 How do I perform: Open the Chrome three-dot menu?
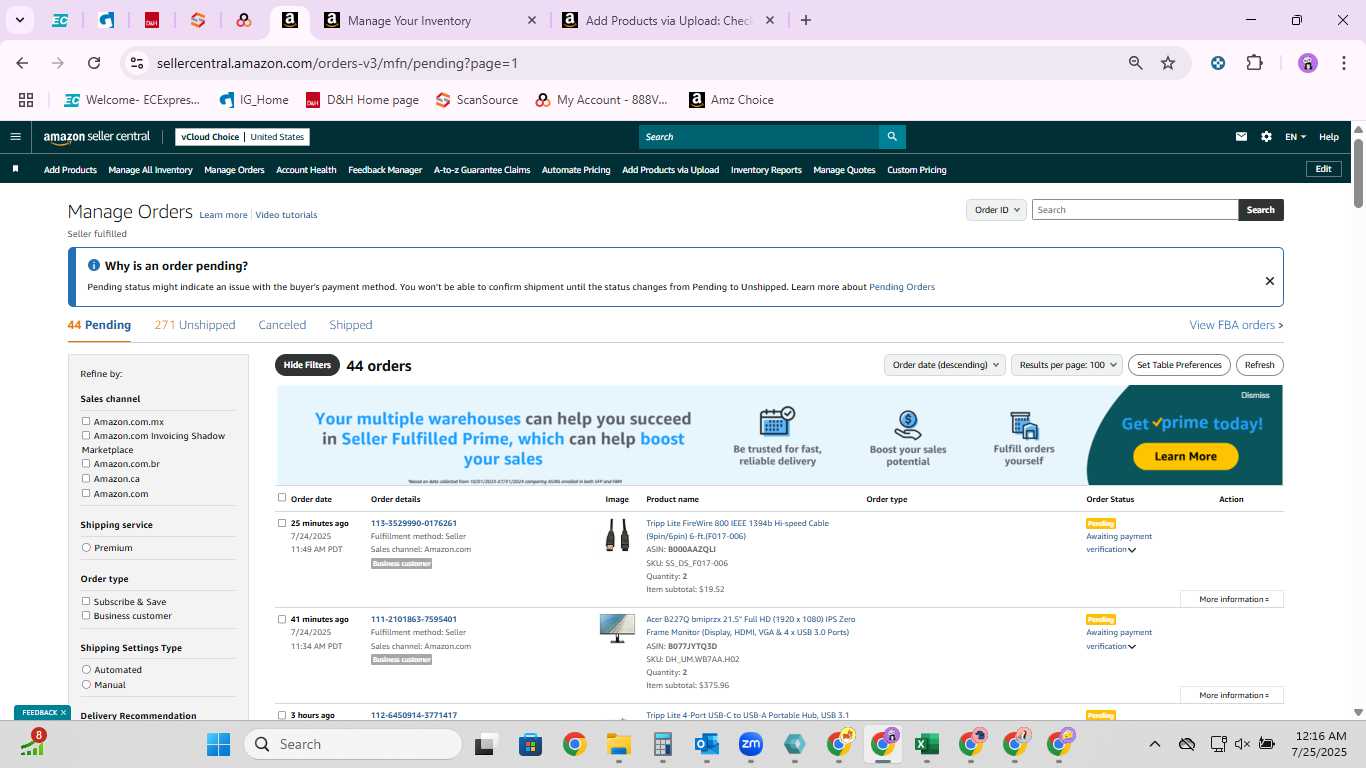[1342, 63]
